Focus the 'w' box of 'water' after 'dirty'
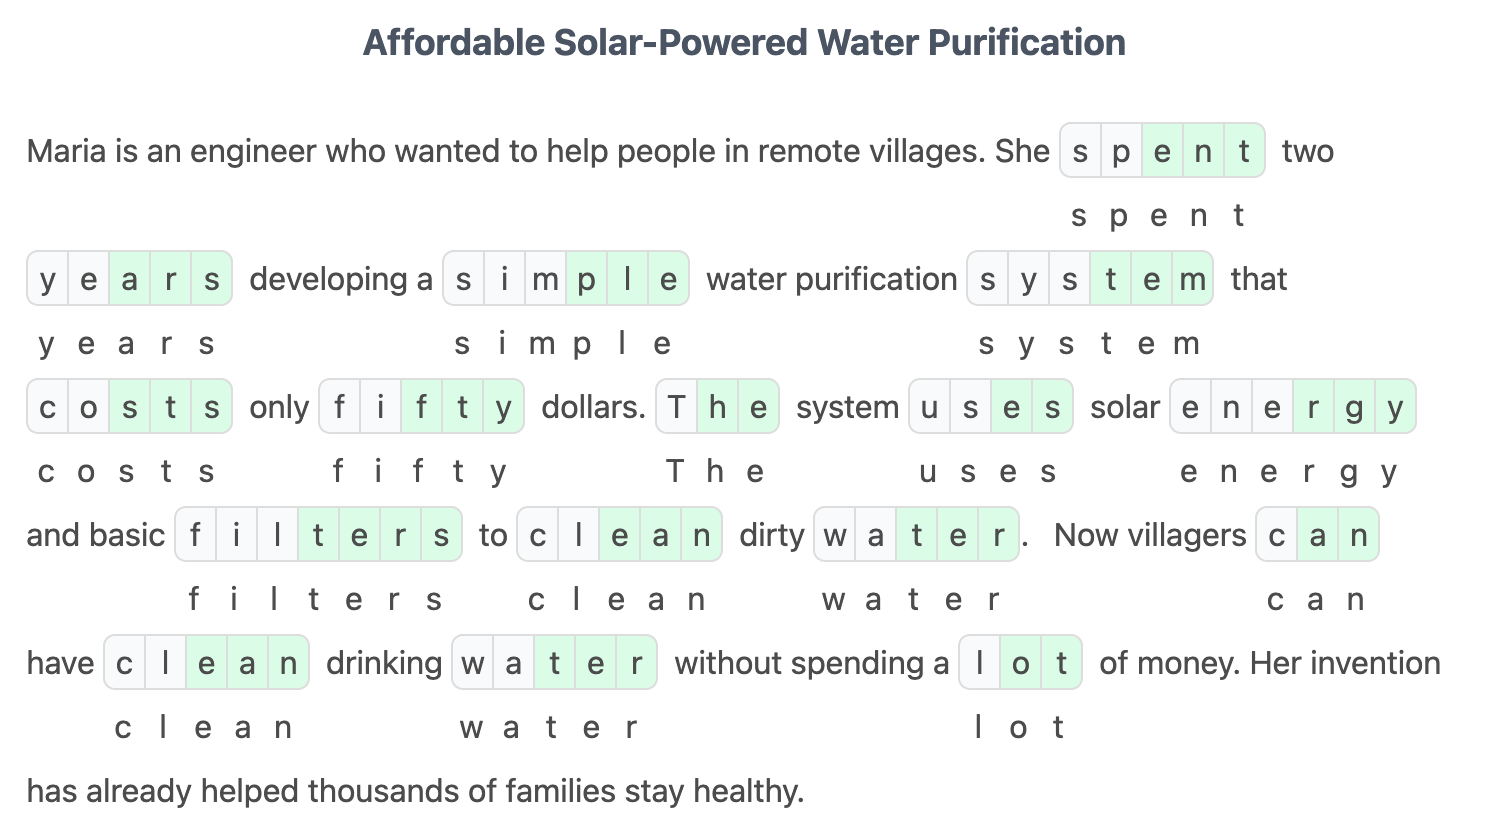The image size is (1492, 838). (x=835, y=535)
